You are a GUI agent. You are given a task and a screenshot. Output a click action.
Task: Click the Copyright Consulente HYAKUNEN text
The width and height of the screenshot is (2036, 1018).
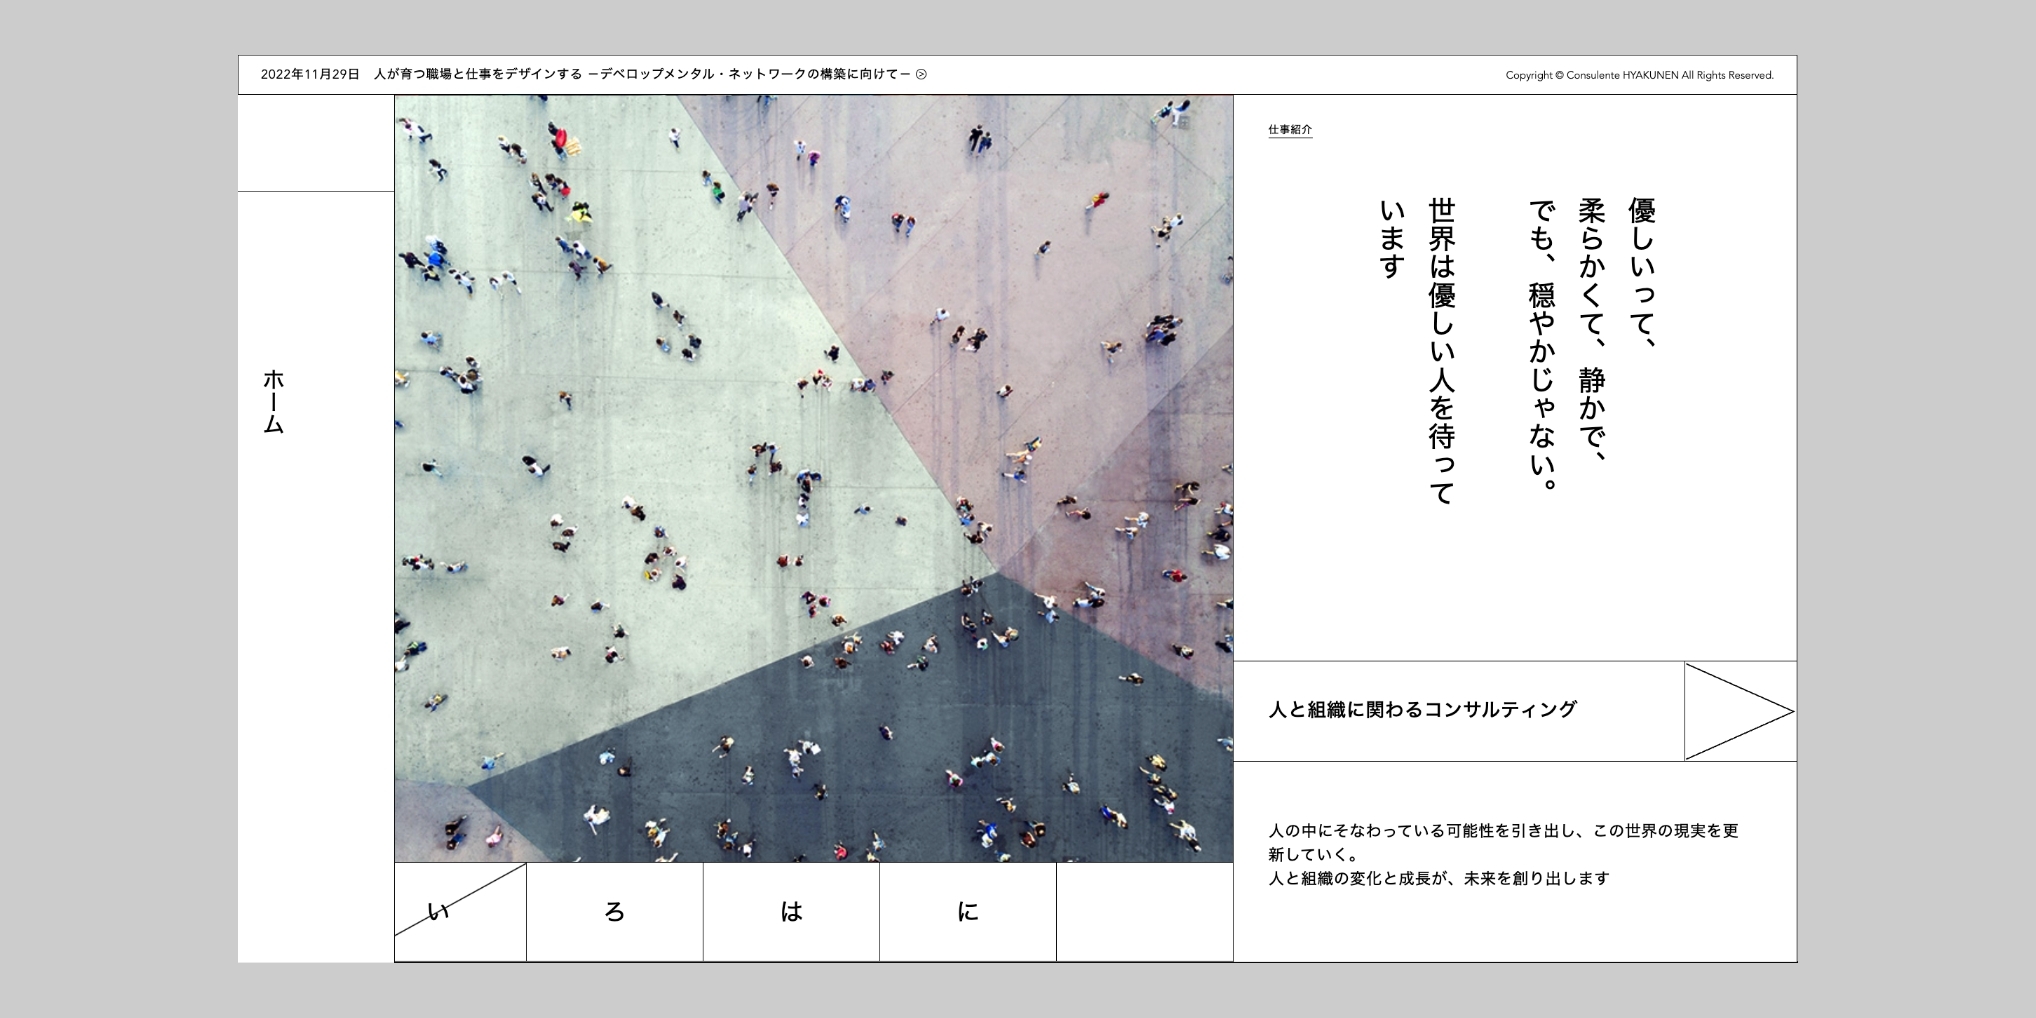tap(1639, 75)
